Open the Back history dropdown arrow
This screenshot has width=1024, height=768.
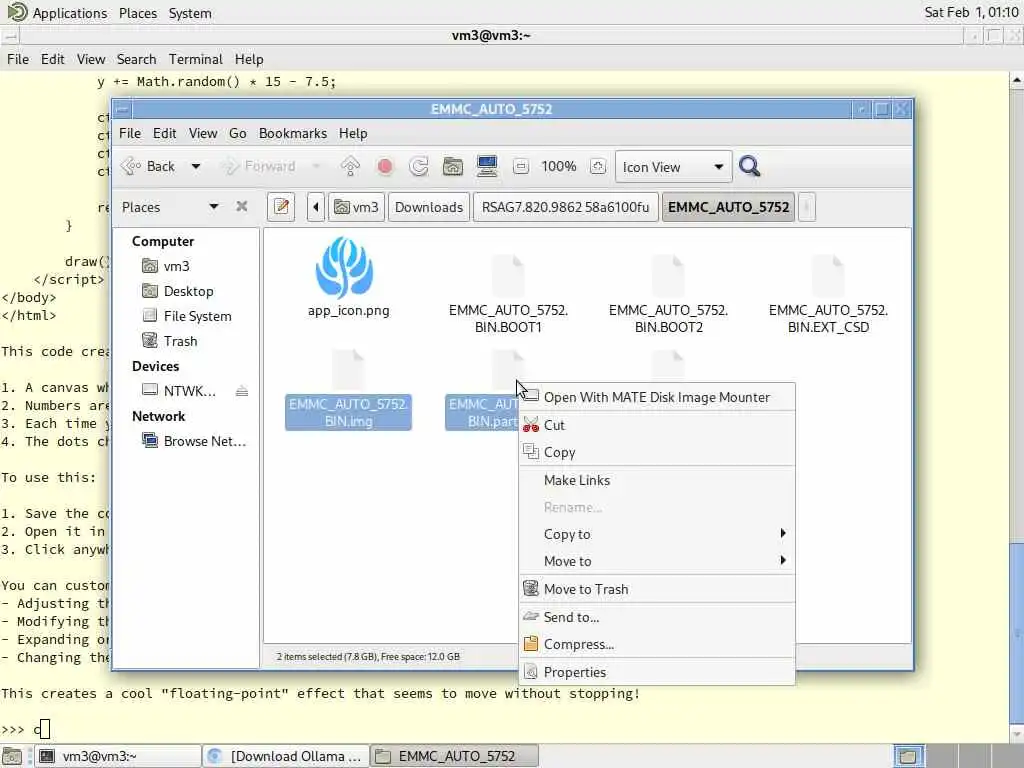(195, 167)
